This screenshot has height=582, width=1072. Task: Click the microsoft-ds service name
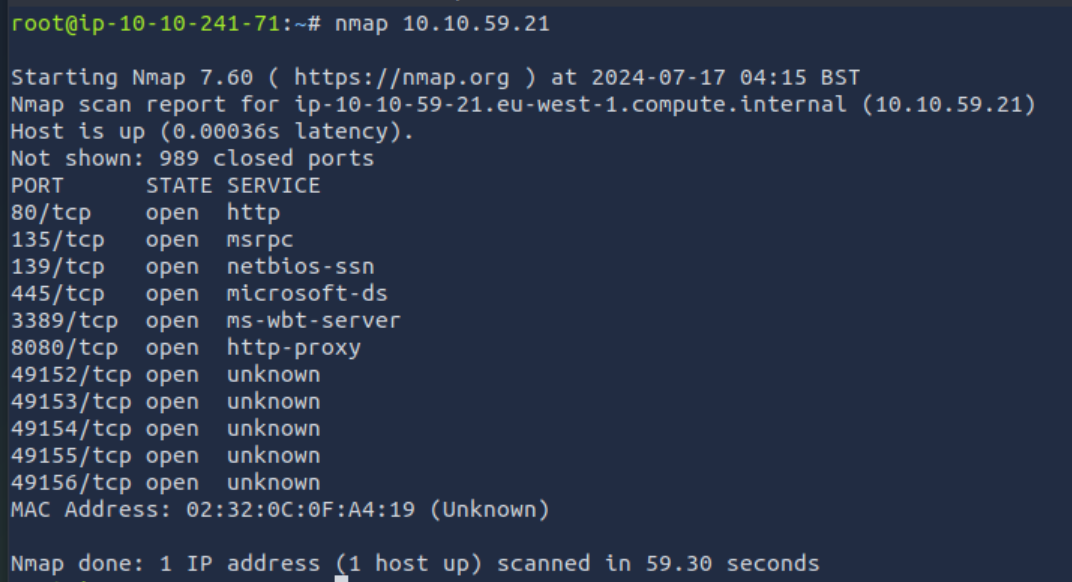tap(307, 294)
